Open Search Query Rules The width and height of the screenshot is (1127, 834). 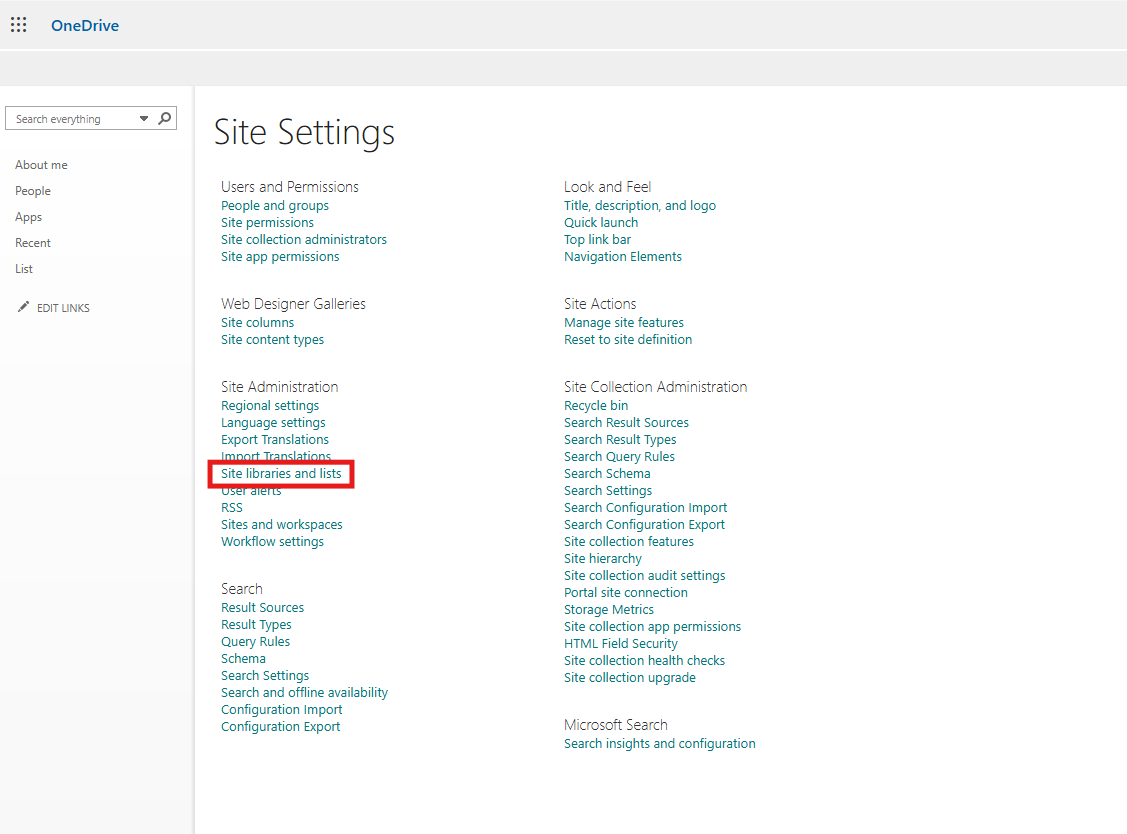pos(619,457)
